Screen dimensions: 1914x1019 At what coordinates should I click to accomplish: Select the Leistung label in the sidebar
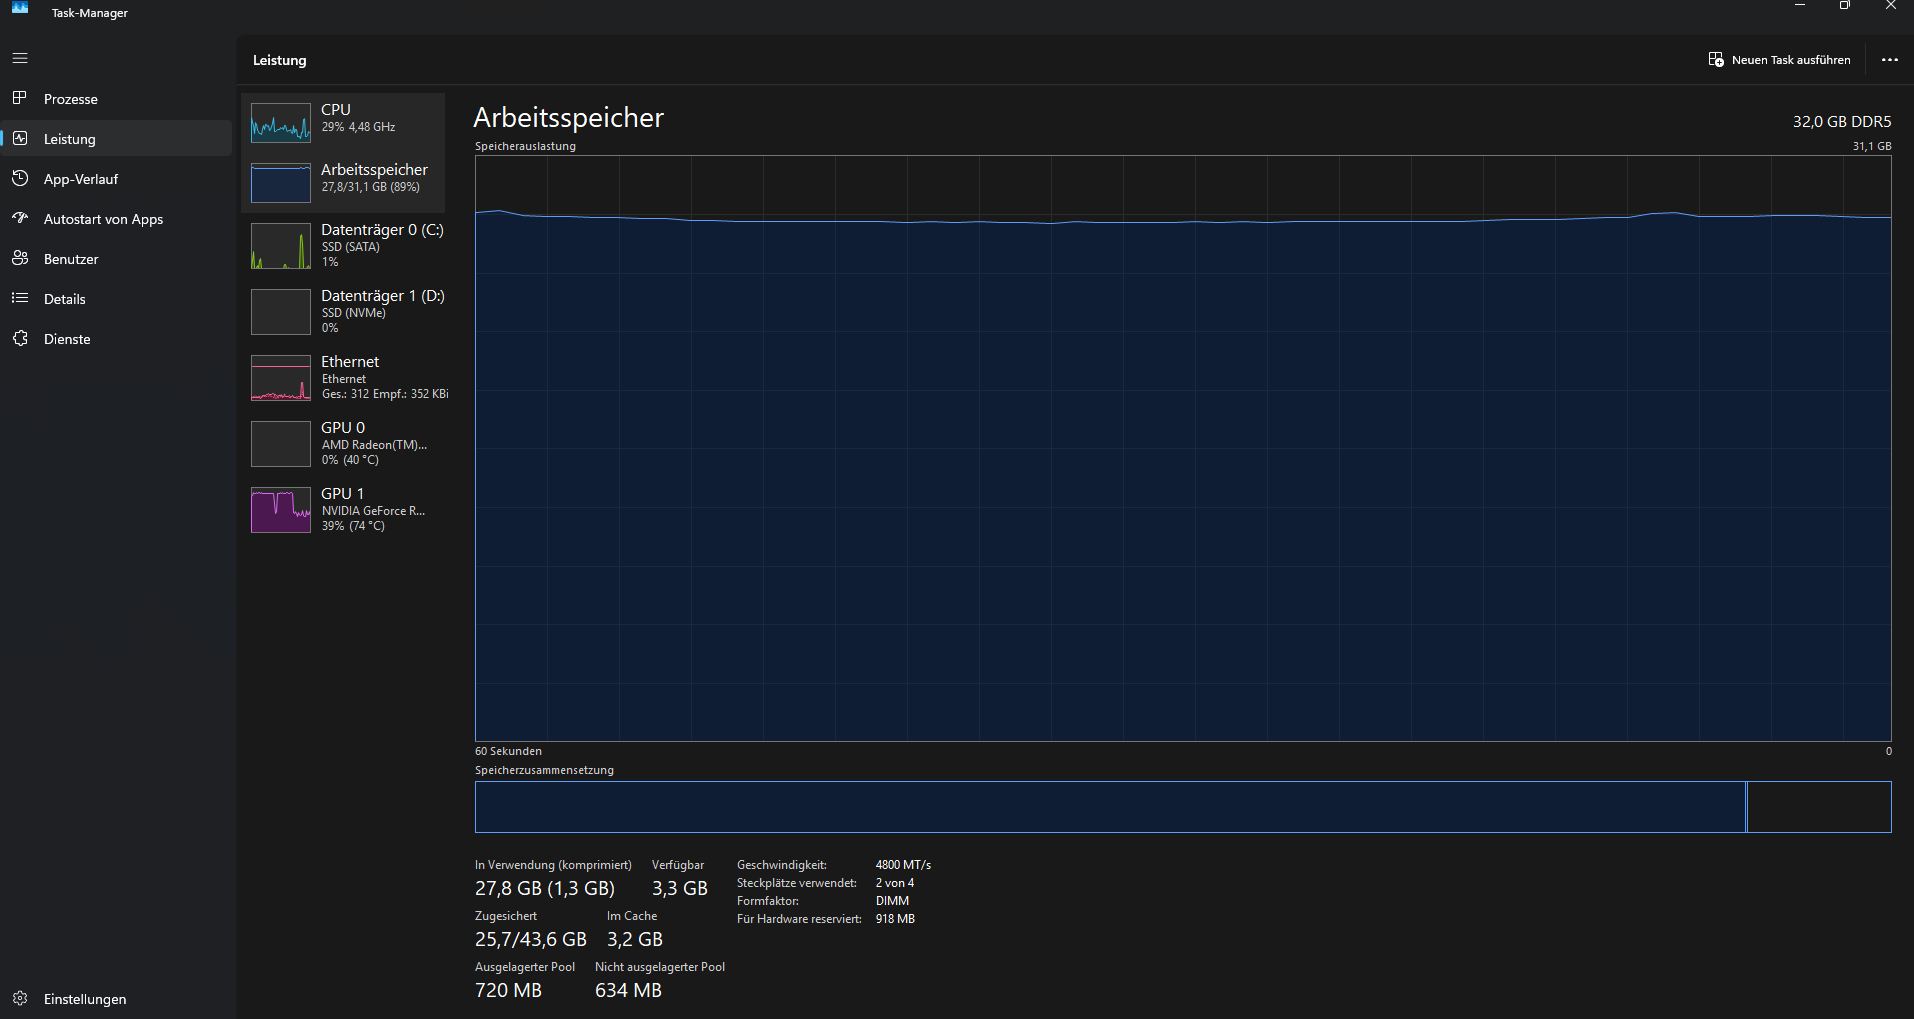70,139
